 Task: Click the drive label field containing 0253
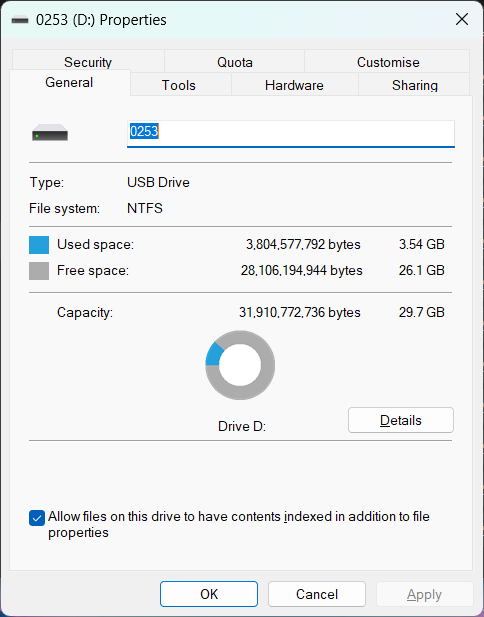pyautogui.click(x=291, y=134)
